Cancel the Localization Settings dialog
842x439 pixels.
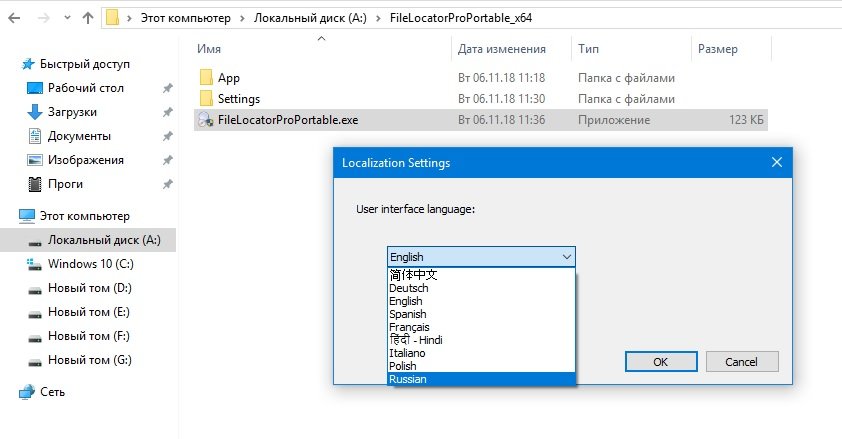tap(742, 362)
